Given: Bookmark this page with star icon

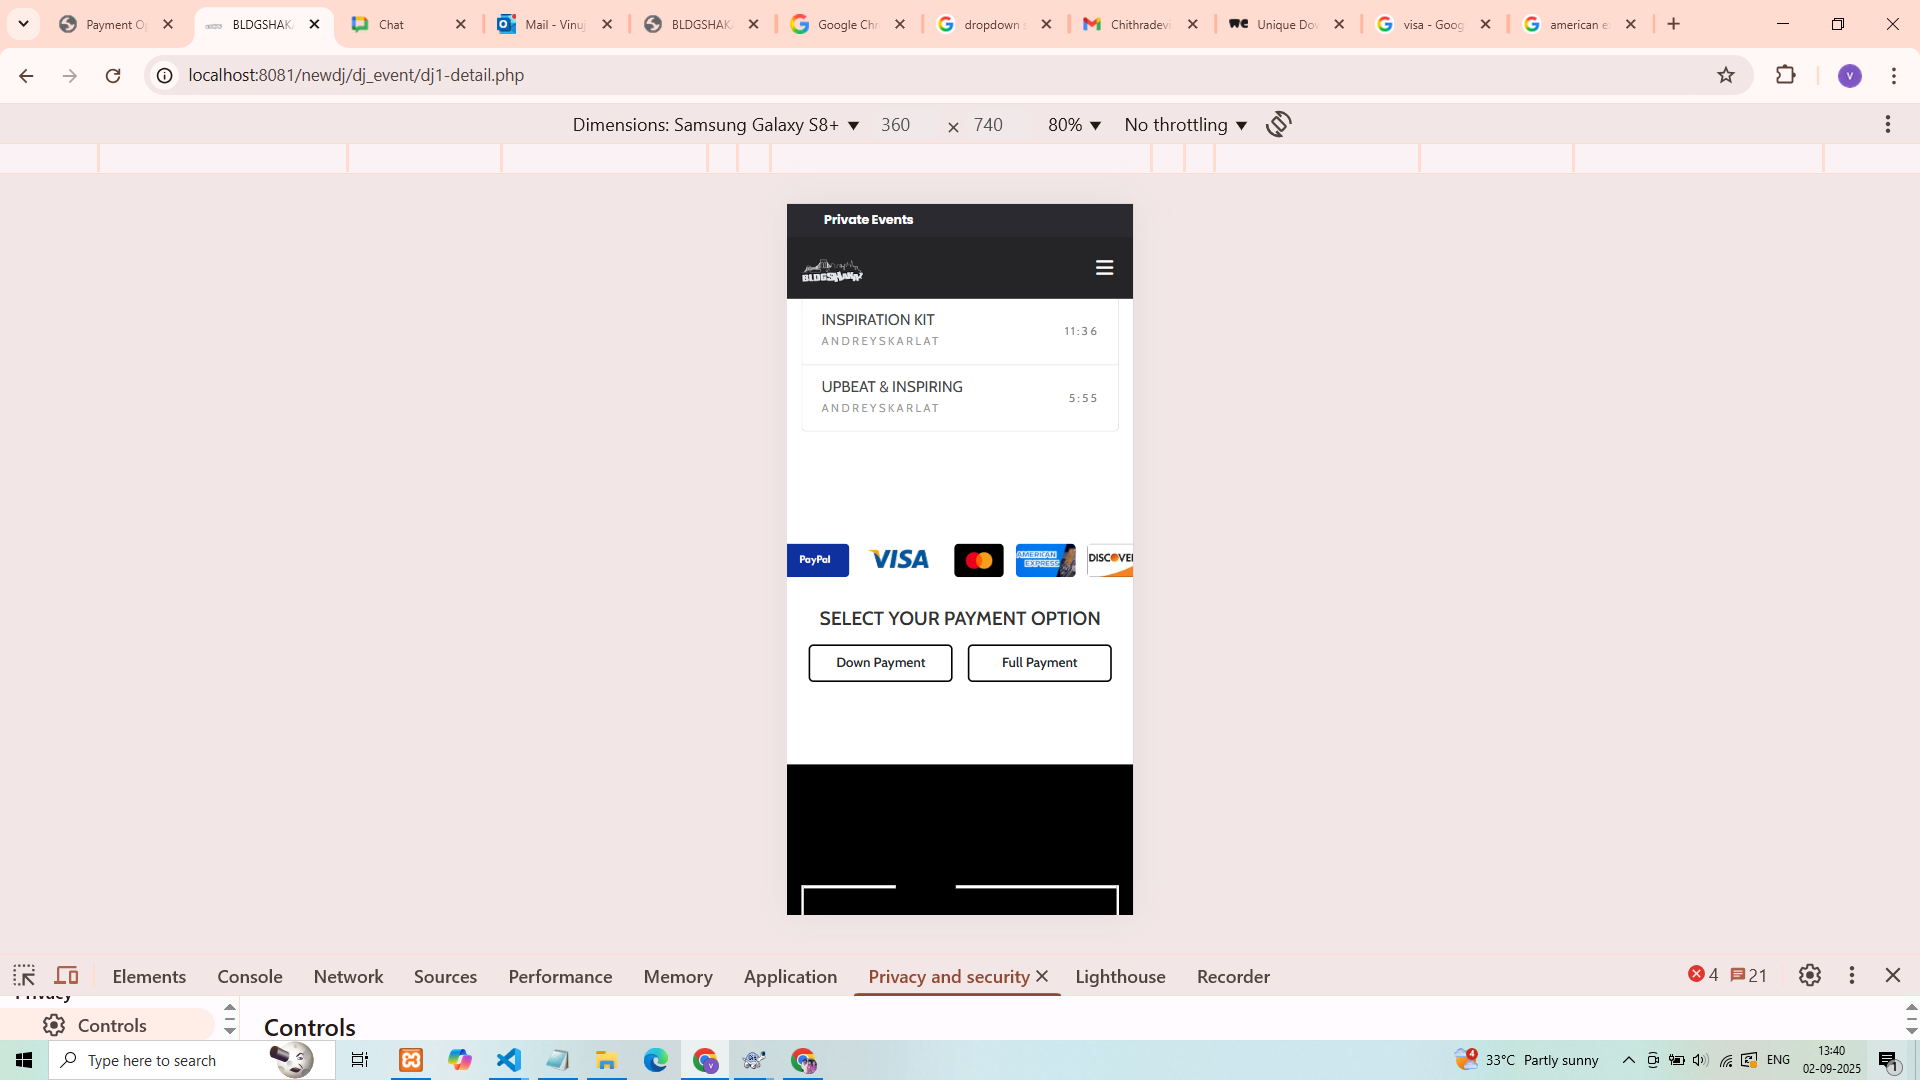Looking at the screenshot, I should [x=1725, y=75].
